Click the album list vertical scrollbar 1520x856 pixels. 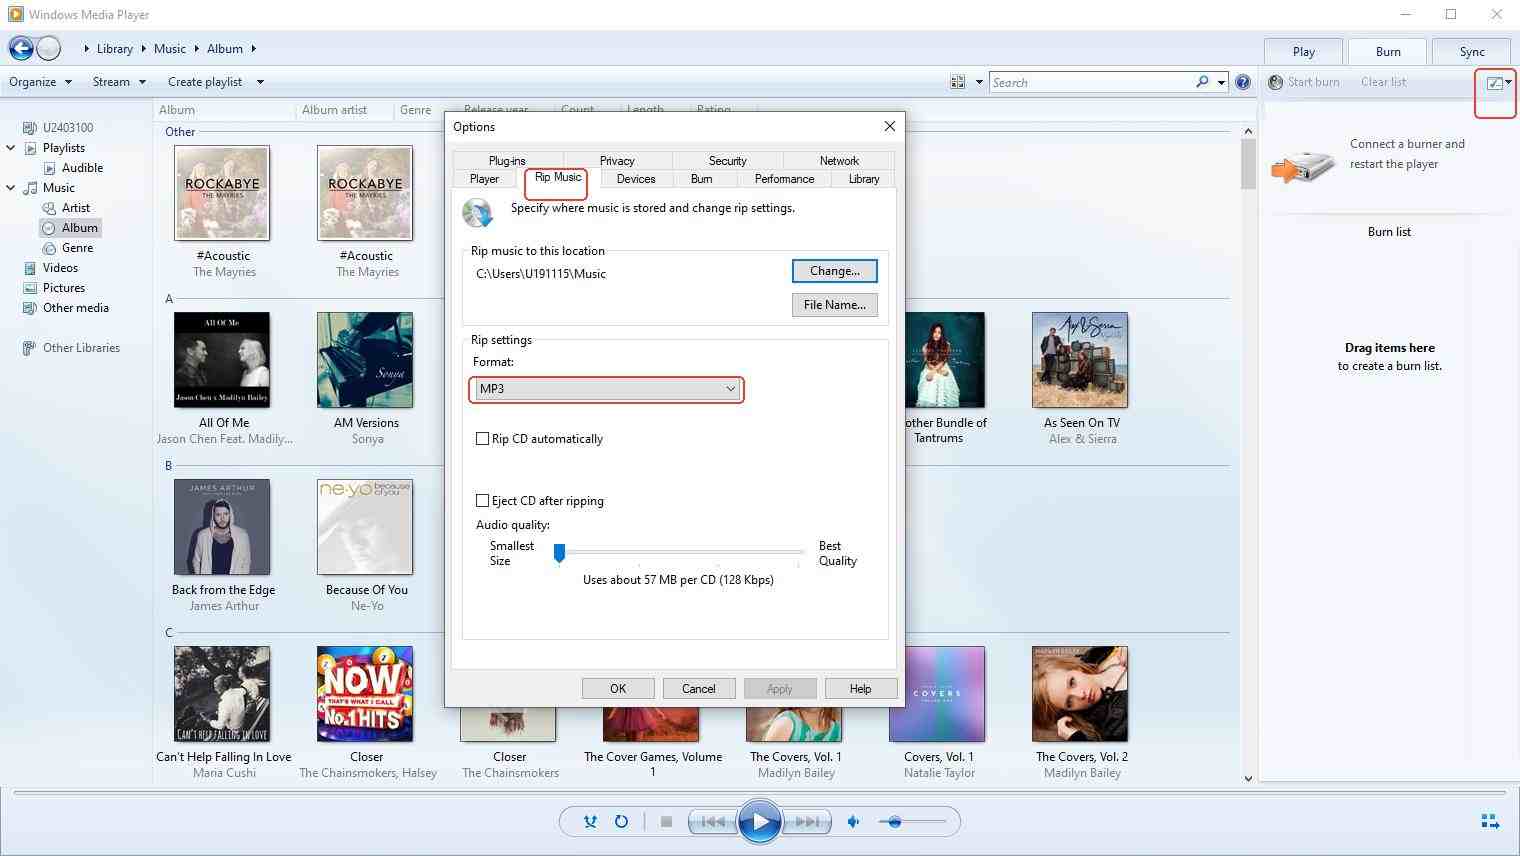point(1248,455)
